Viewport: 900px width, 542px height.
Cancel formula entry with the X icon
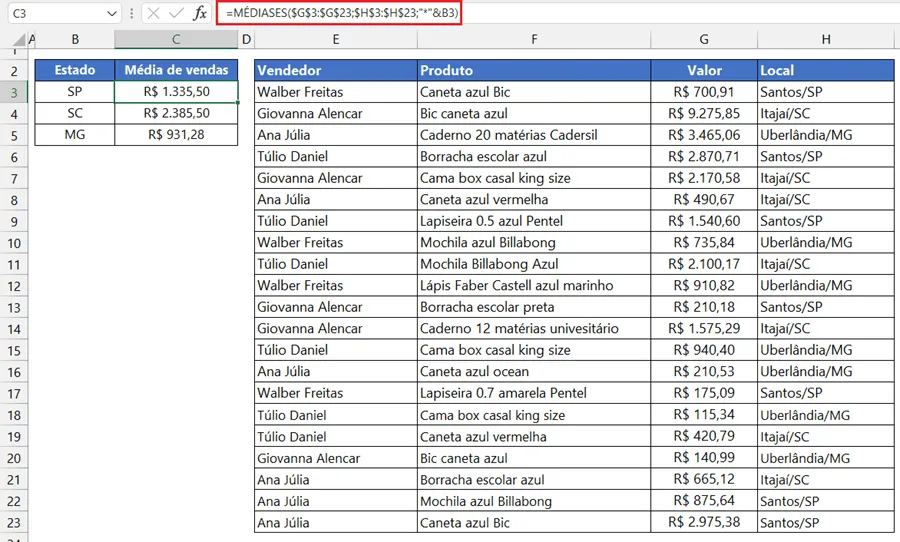click(x=153, y=13)
